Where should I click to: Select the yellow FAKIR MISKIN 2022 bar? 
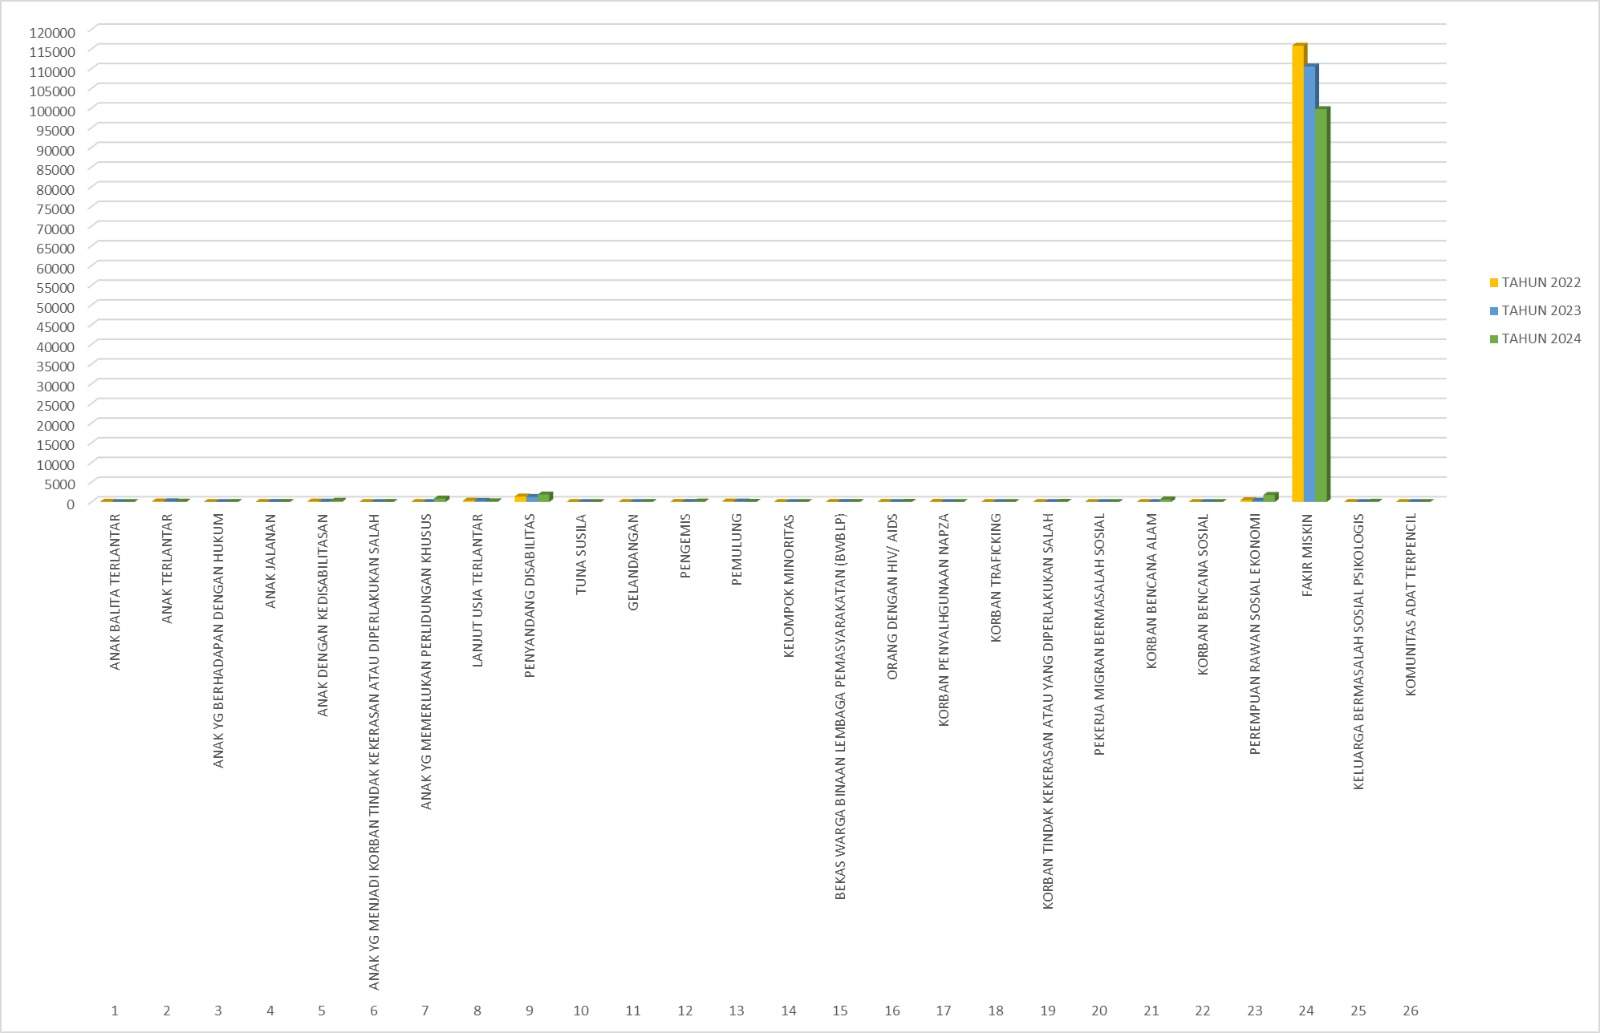(x=1298, y=272)
